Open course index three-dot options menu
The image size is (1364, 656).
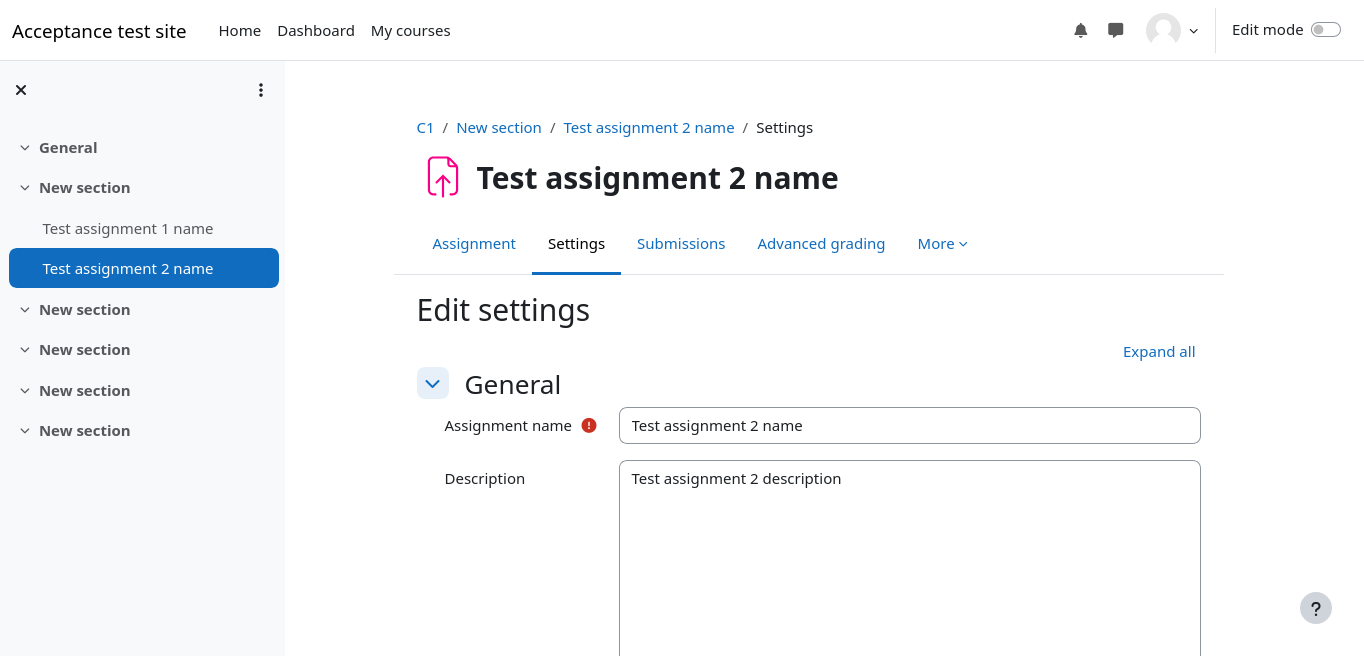pyautogui.click(x=261, y=90)
